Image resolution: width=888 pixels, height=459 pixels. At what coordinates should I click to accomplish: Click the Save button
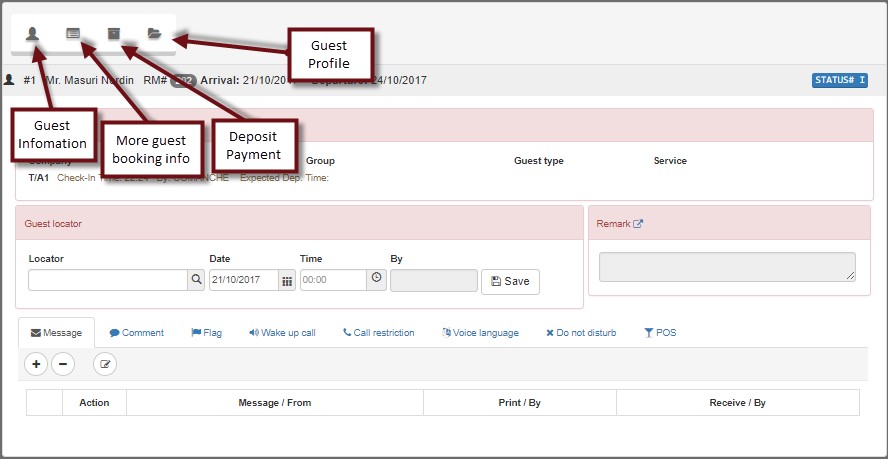pyautogui.click(x=510, y=281)
